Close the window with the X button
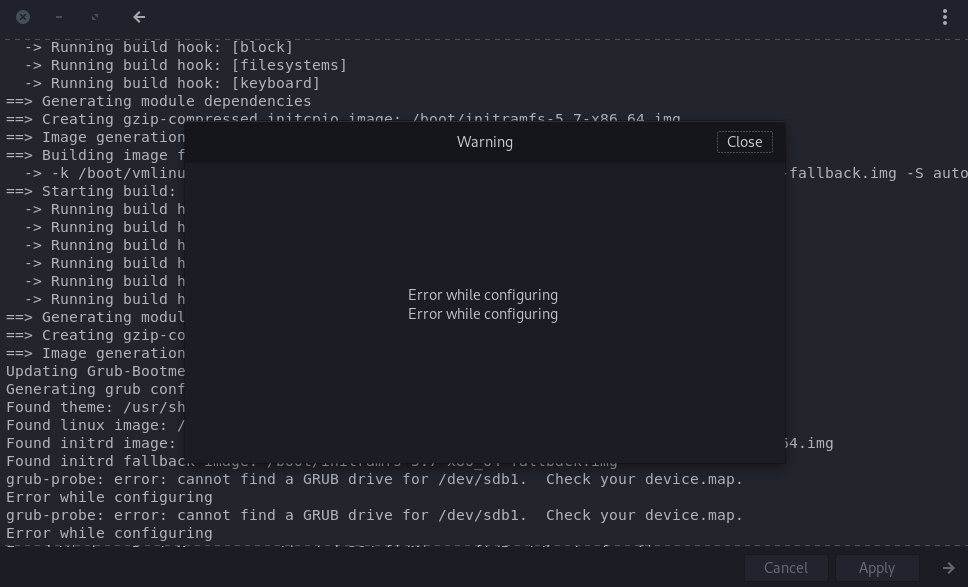This screenshot has width=968, height=587. pos(23,17)
